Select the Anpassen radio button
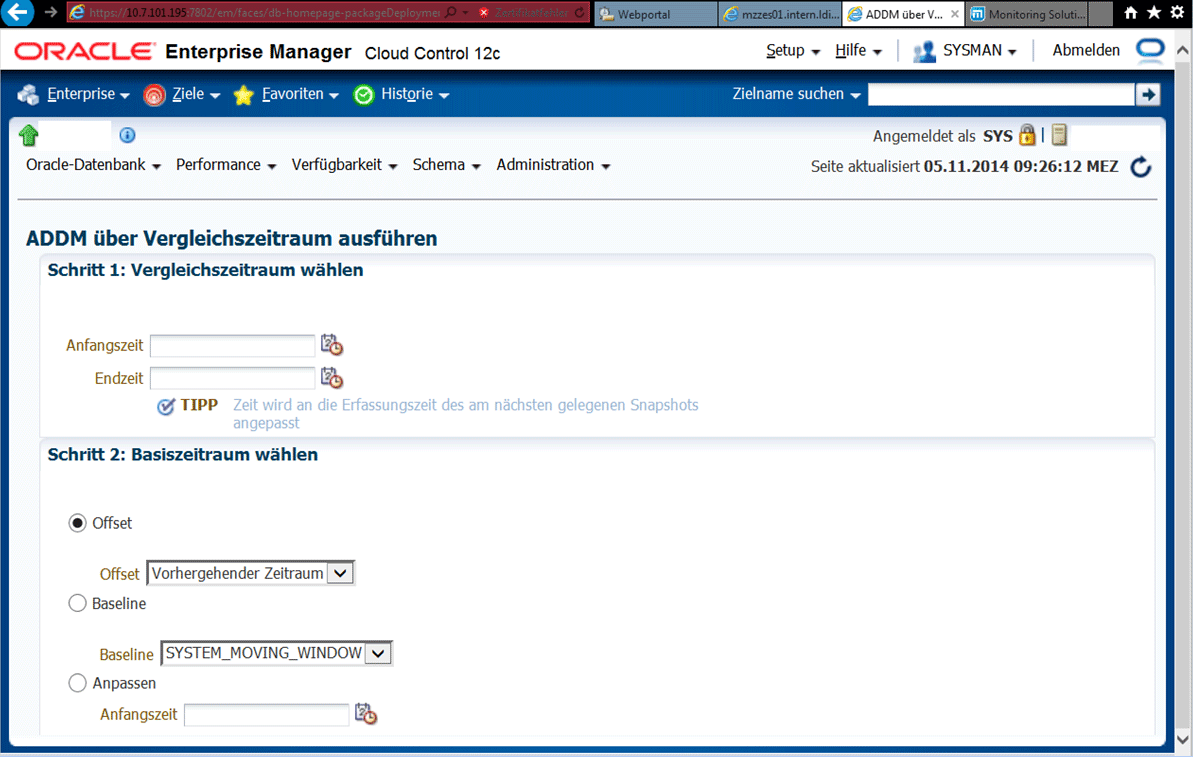 (x=77, y=683)
